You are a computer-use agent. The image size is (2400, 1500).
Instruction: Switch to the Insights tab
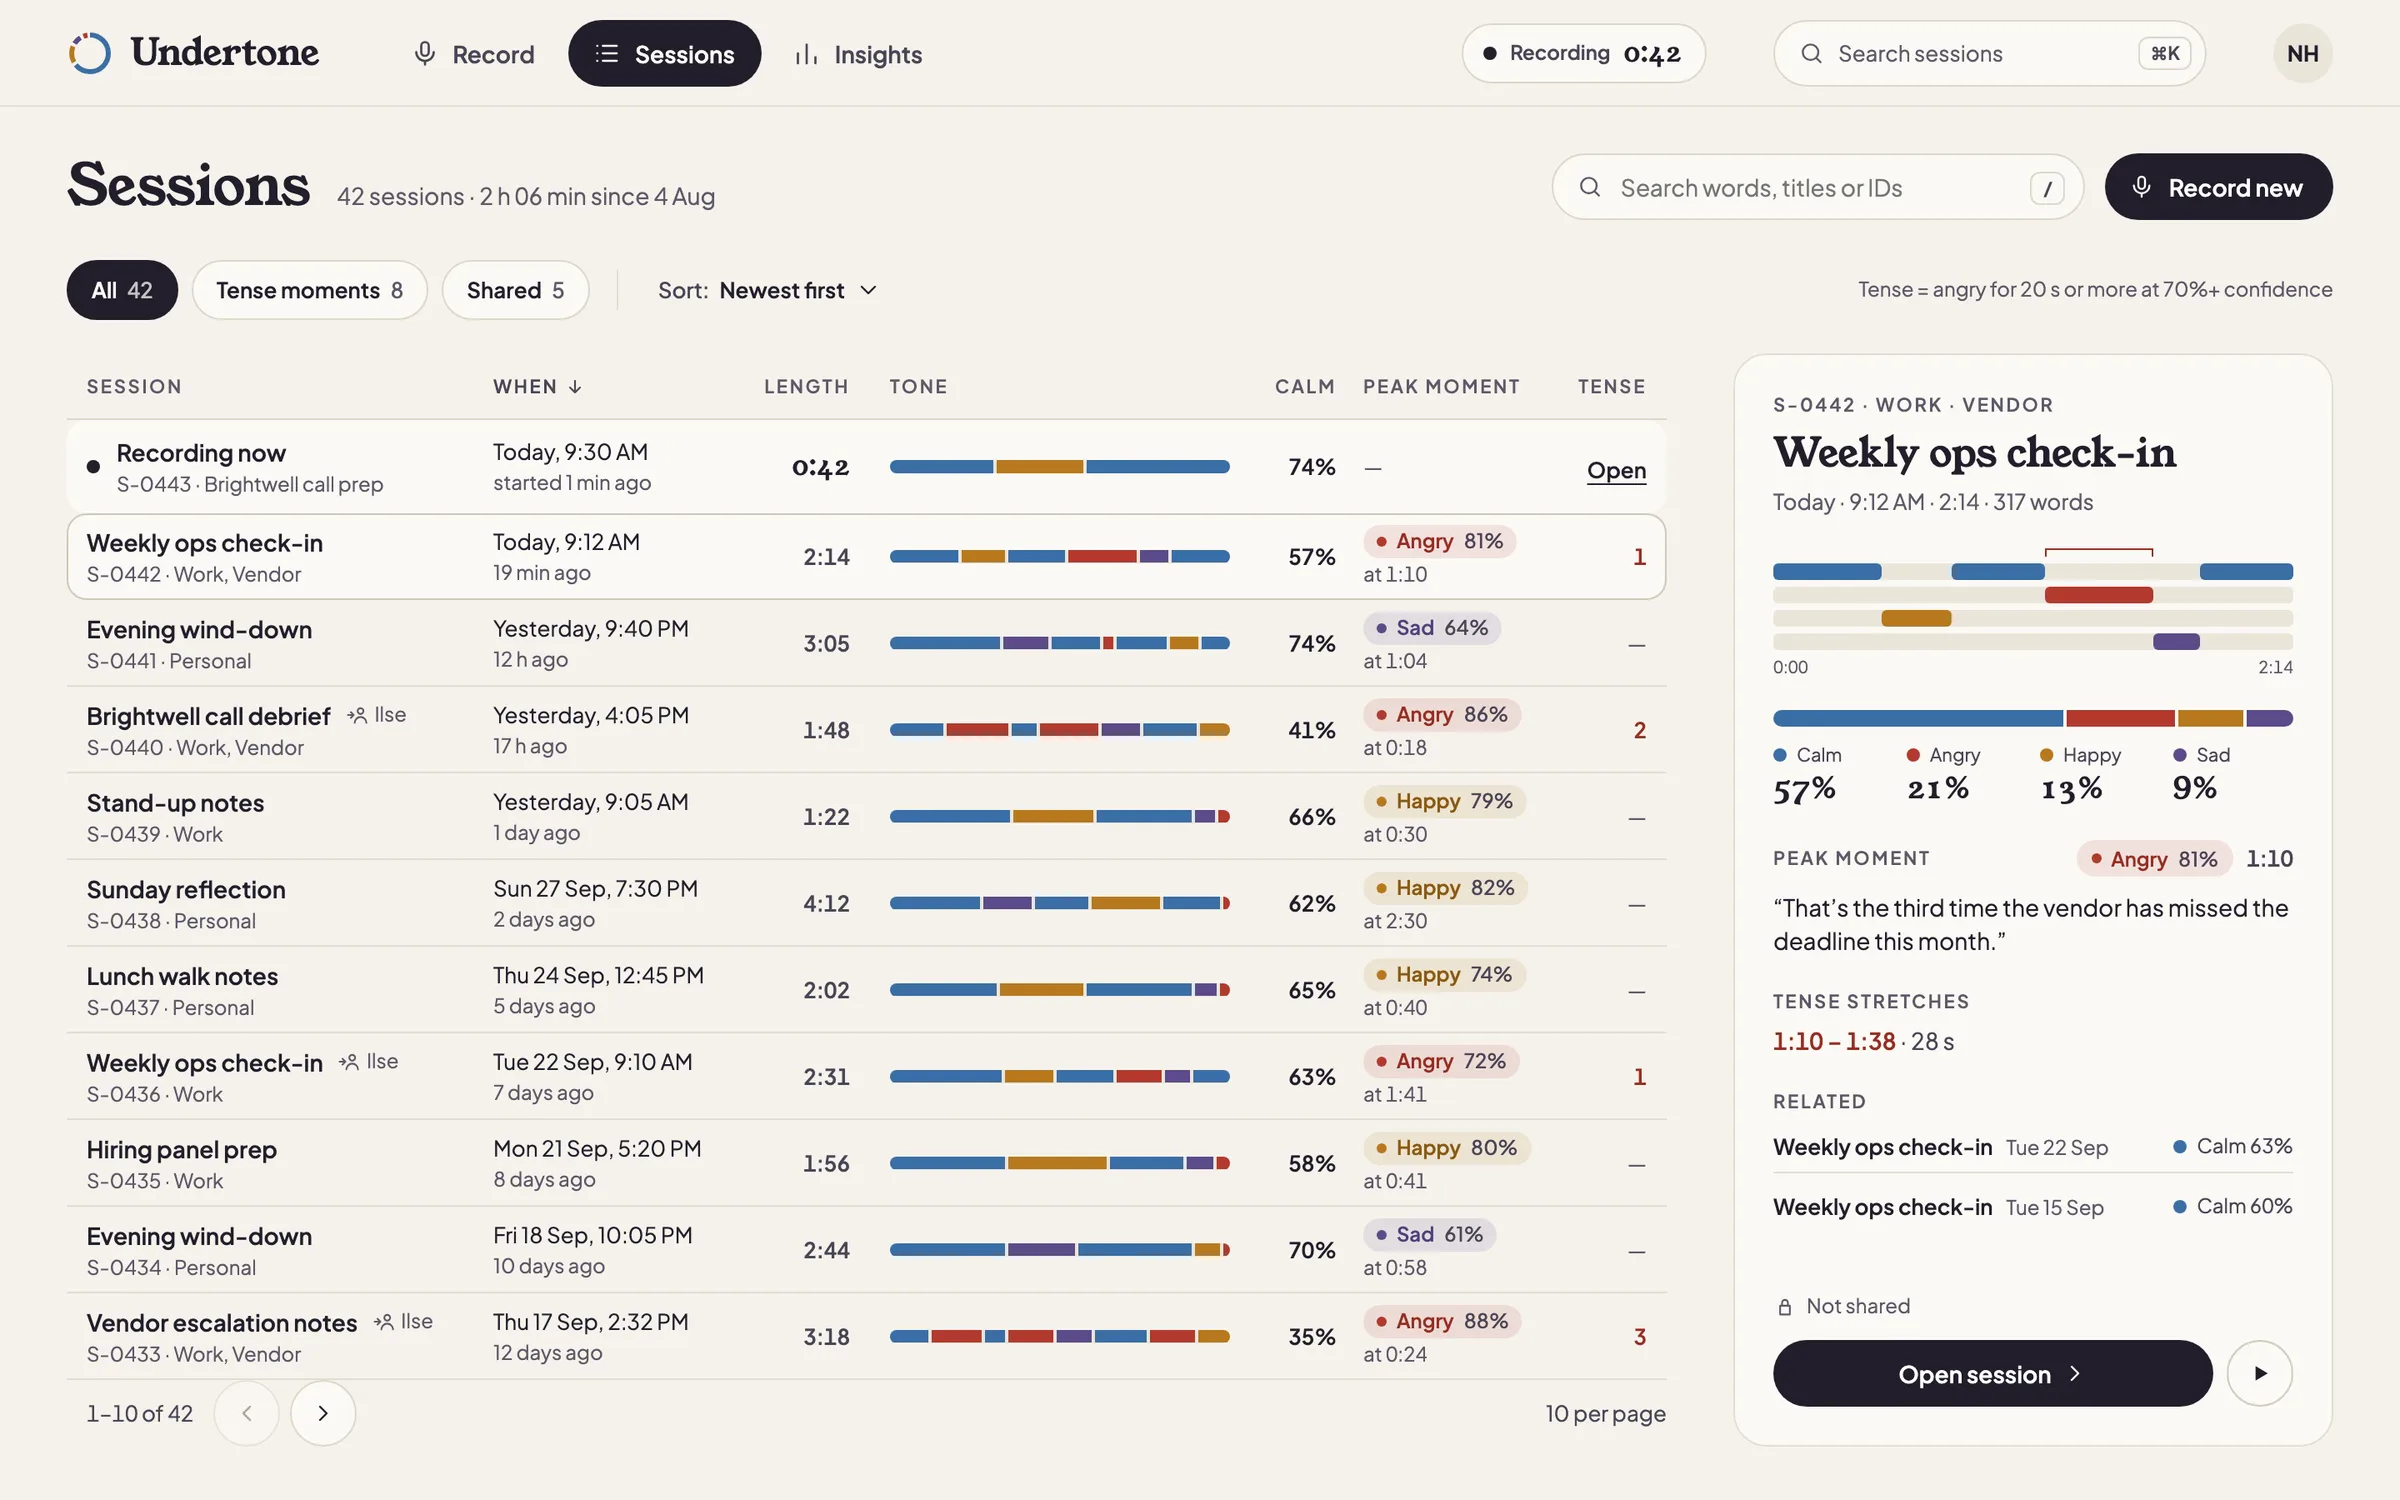coord(858,54)
